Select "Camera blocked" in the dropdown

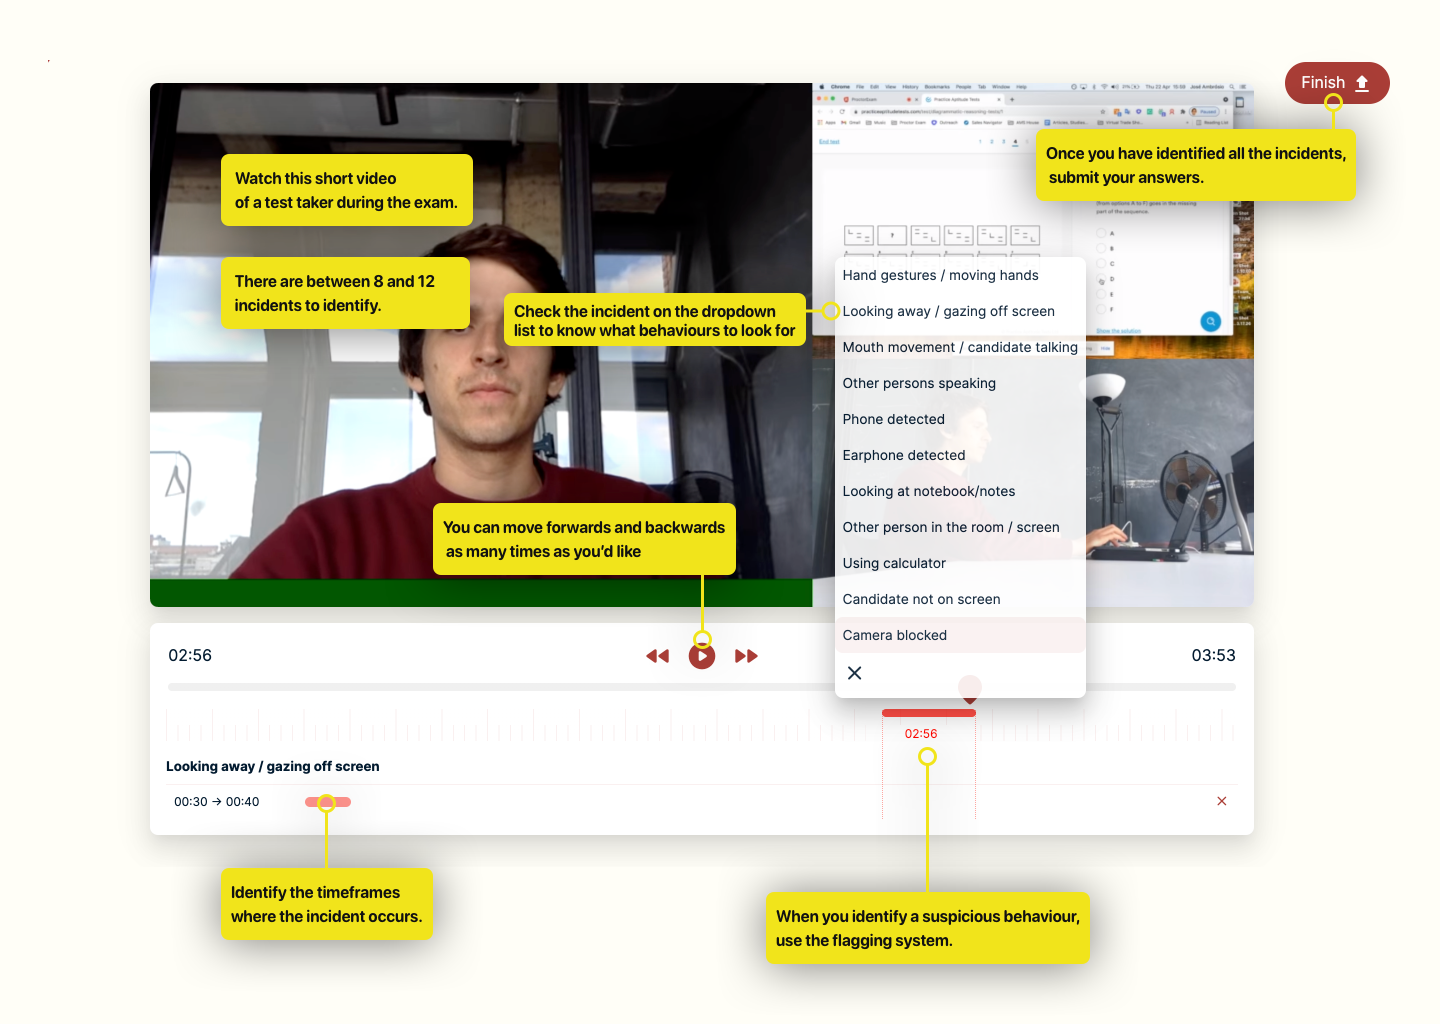[894, 635]
